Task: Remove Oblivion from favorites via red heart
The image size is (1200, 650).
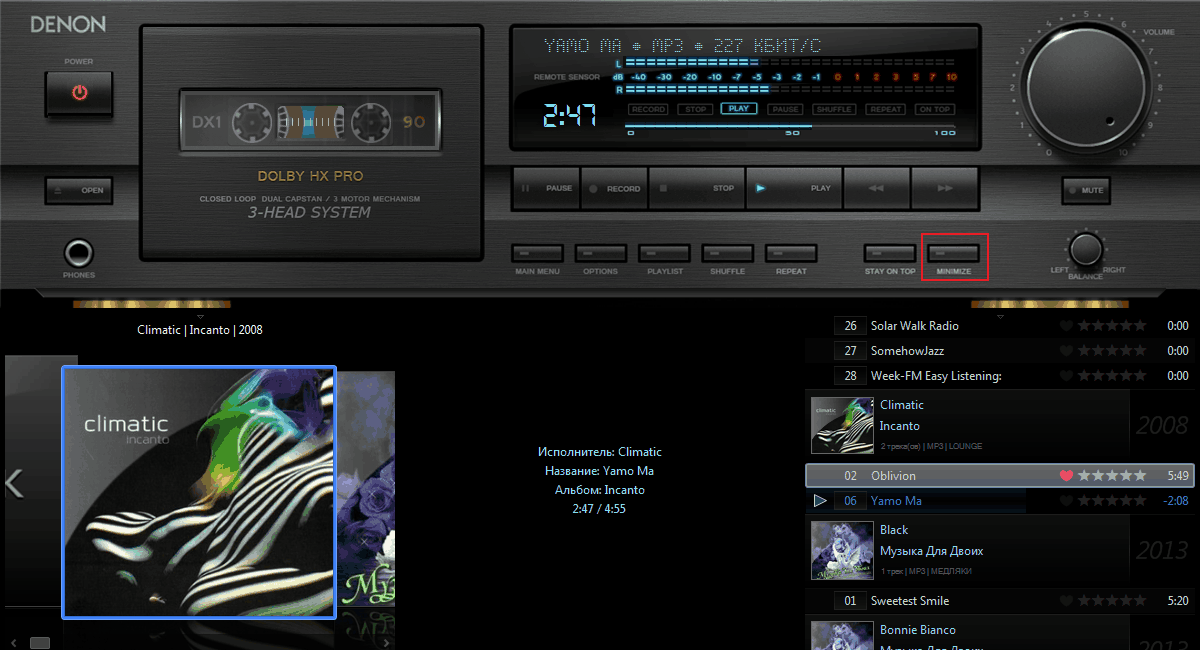Action: click(x=1066, y=476)
